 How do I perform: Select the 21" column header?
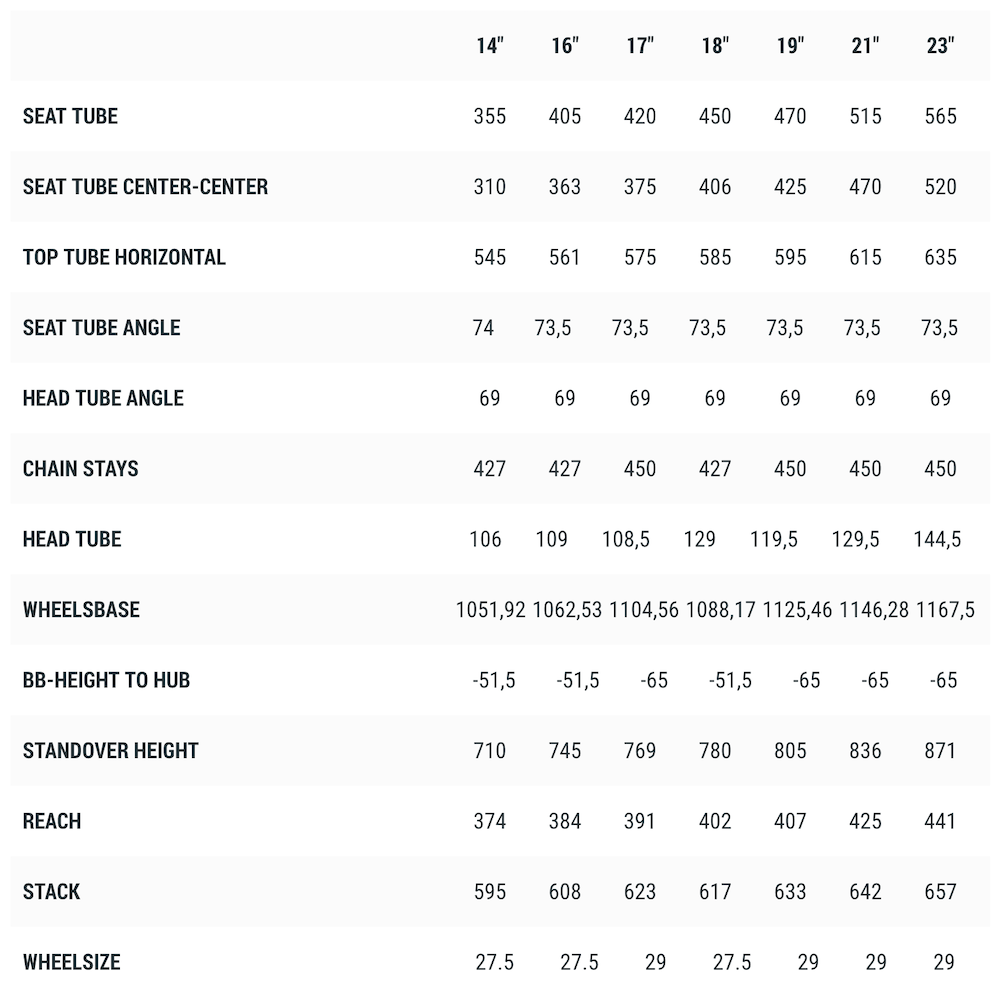click(866, 45)
